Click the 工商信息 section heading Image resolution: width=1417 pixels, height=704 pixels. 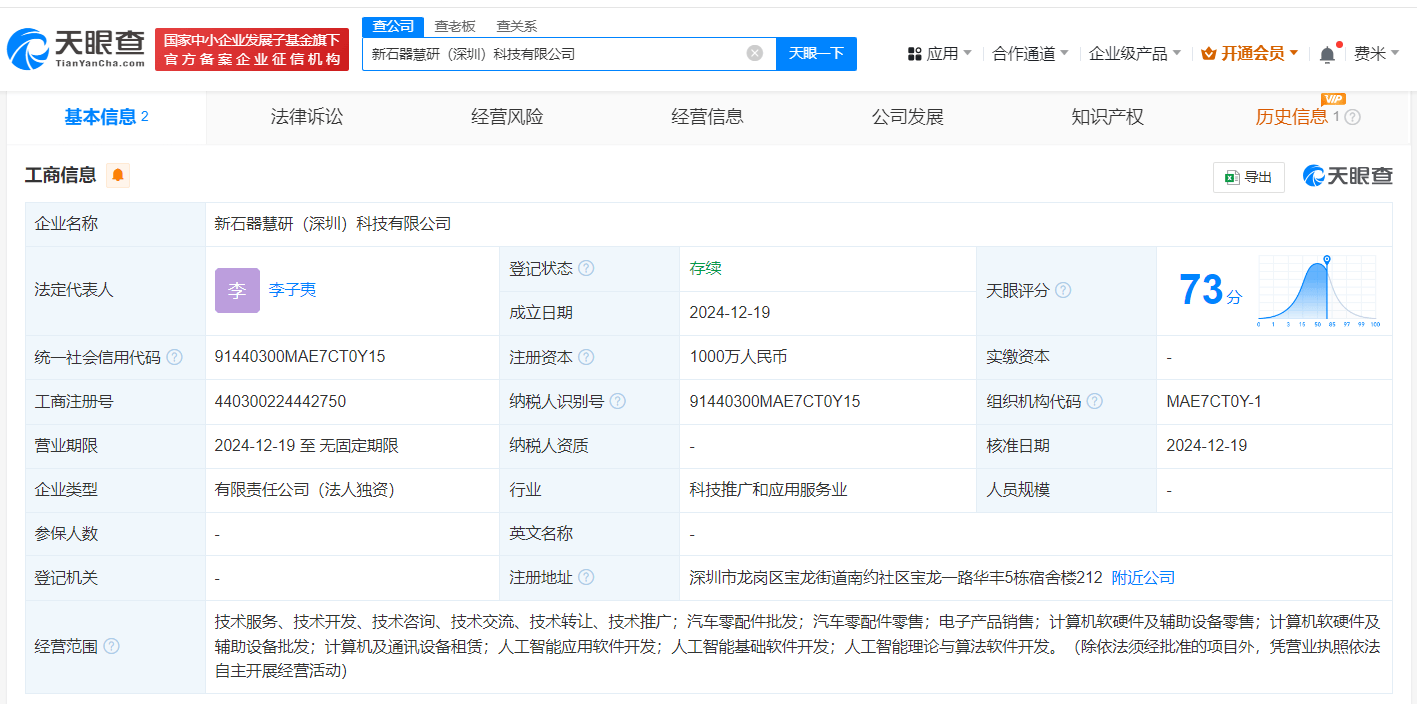click(60, 176)
